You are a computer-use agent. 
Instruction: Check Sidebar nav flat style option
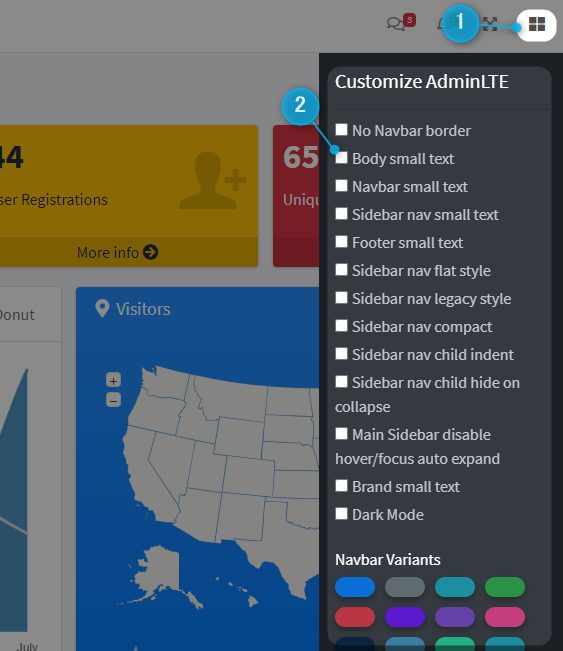(x=341, y=270)
